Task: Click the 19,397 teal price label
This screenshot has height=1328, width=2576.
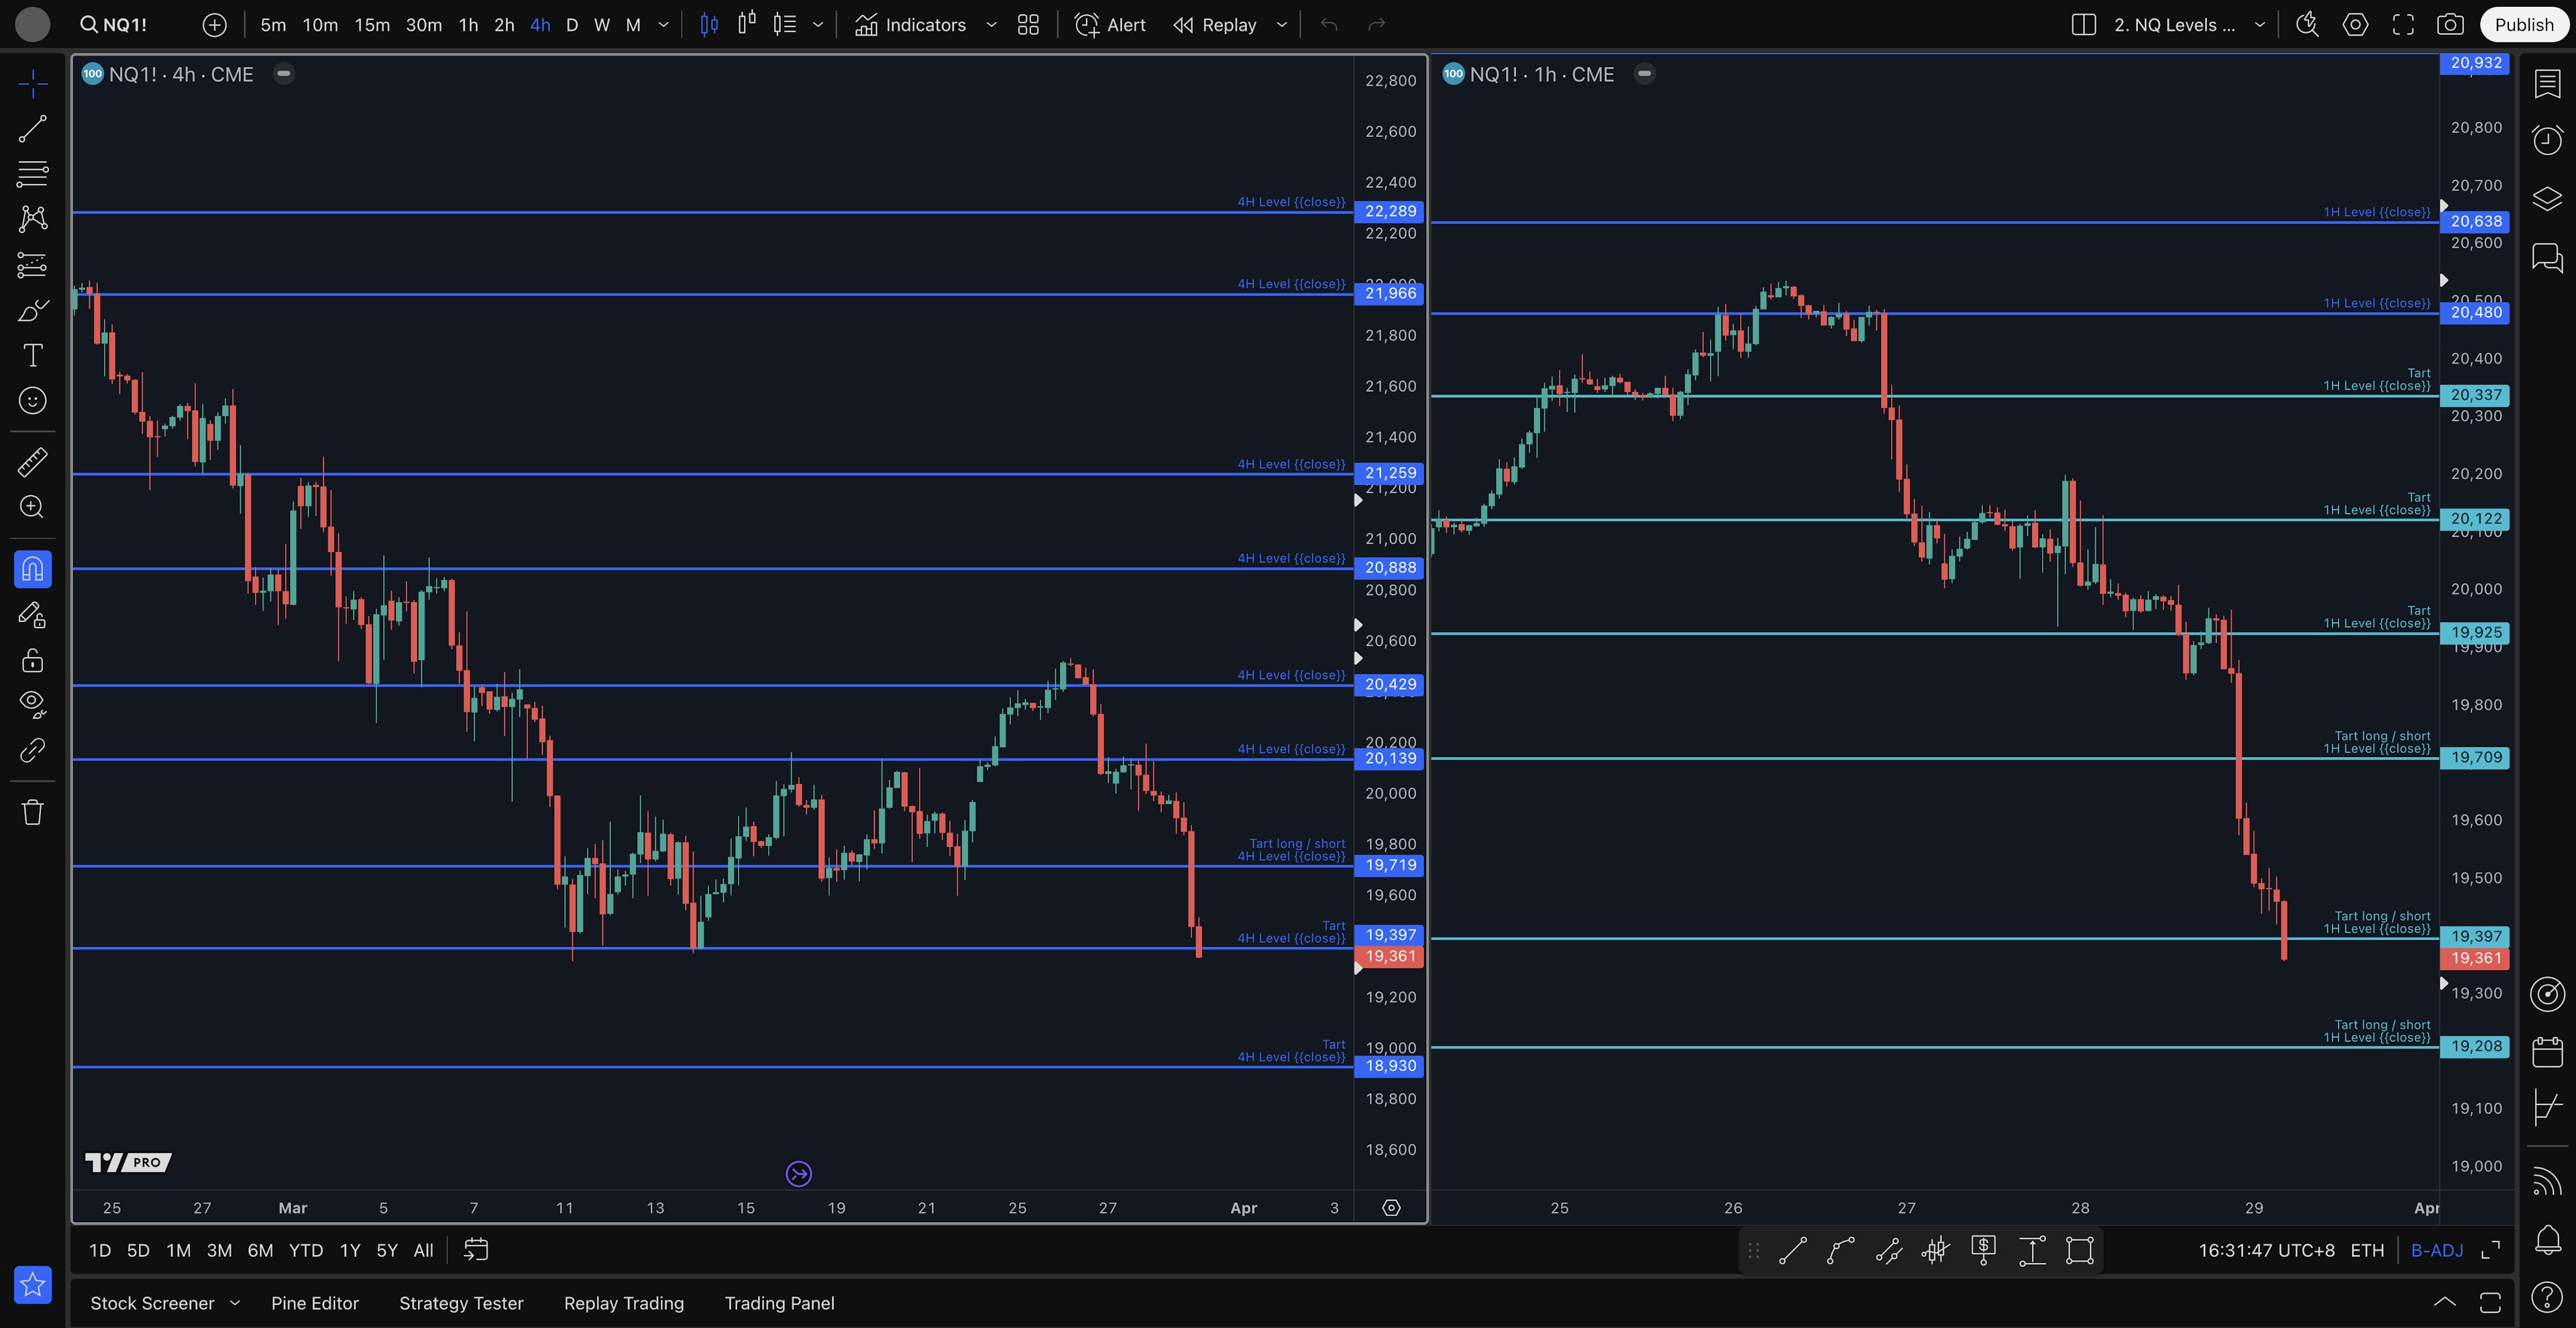Action: click(2476, 936)
